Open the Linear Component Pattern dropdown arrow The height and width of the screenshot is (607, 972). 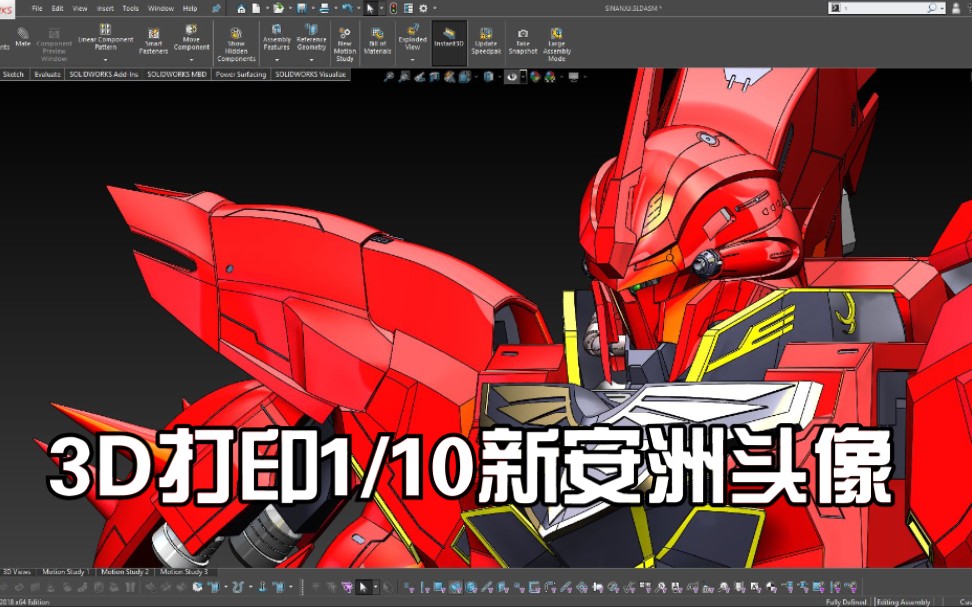pyautogui.click(x=105, y=60)
